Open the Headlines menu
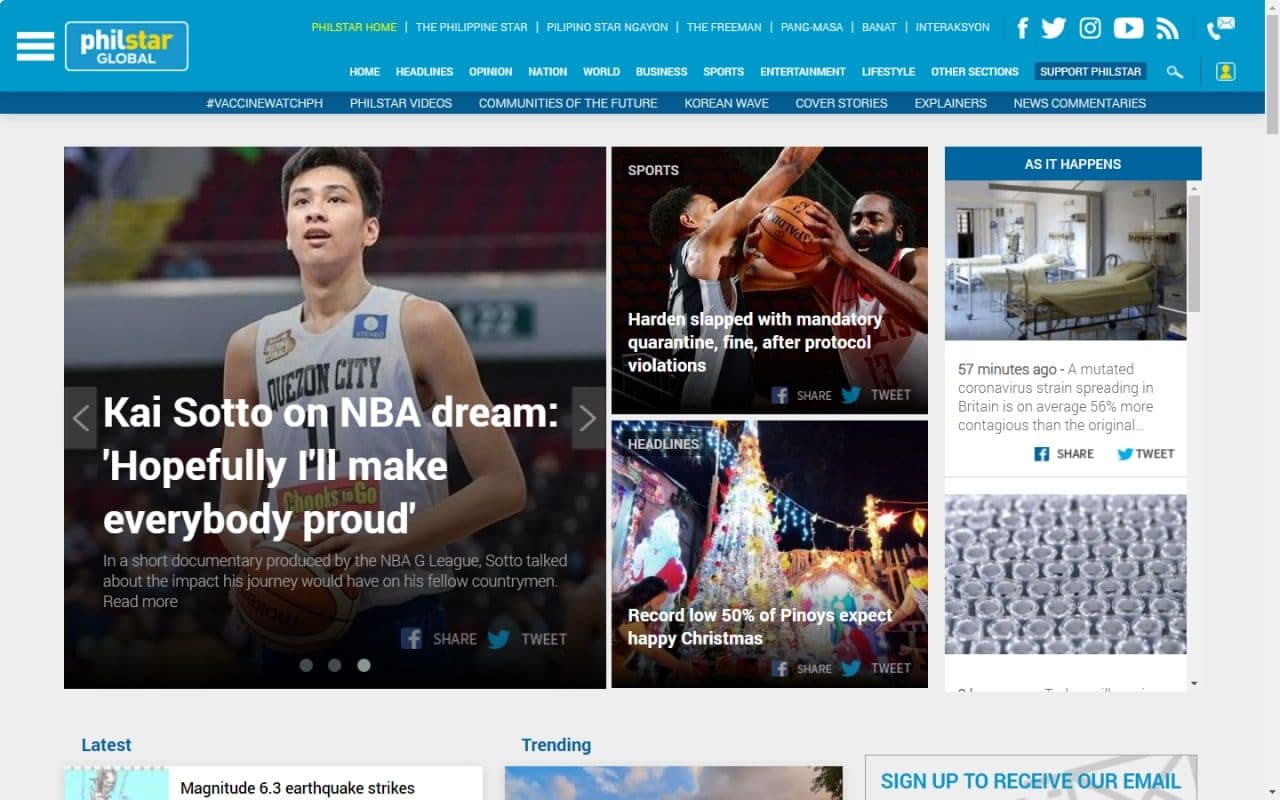Viewport: 1280px width, 800px height. pyautogui.click(x=424, y=72)
